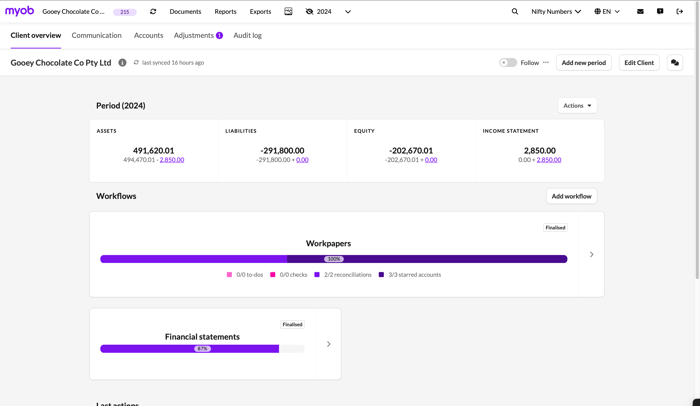Open the feedback speech bubble icon
This screenshot has height=406, width=700.
[660, 12]
